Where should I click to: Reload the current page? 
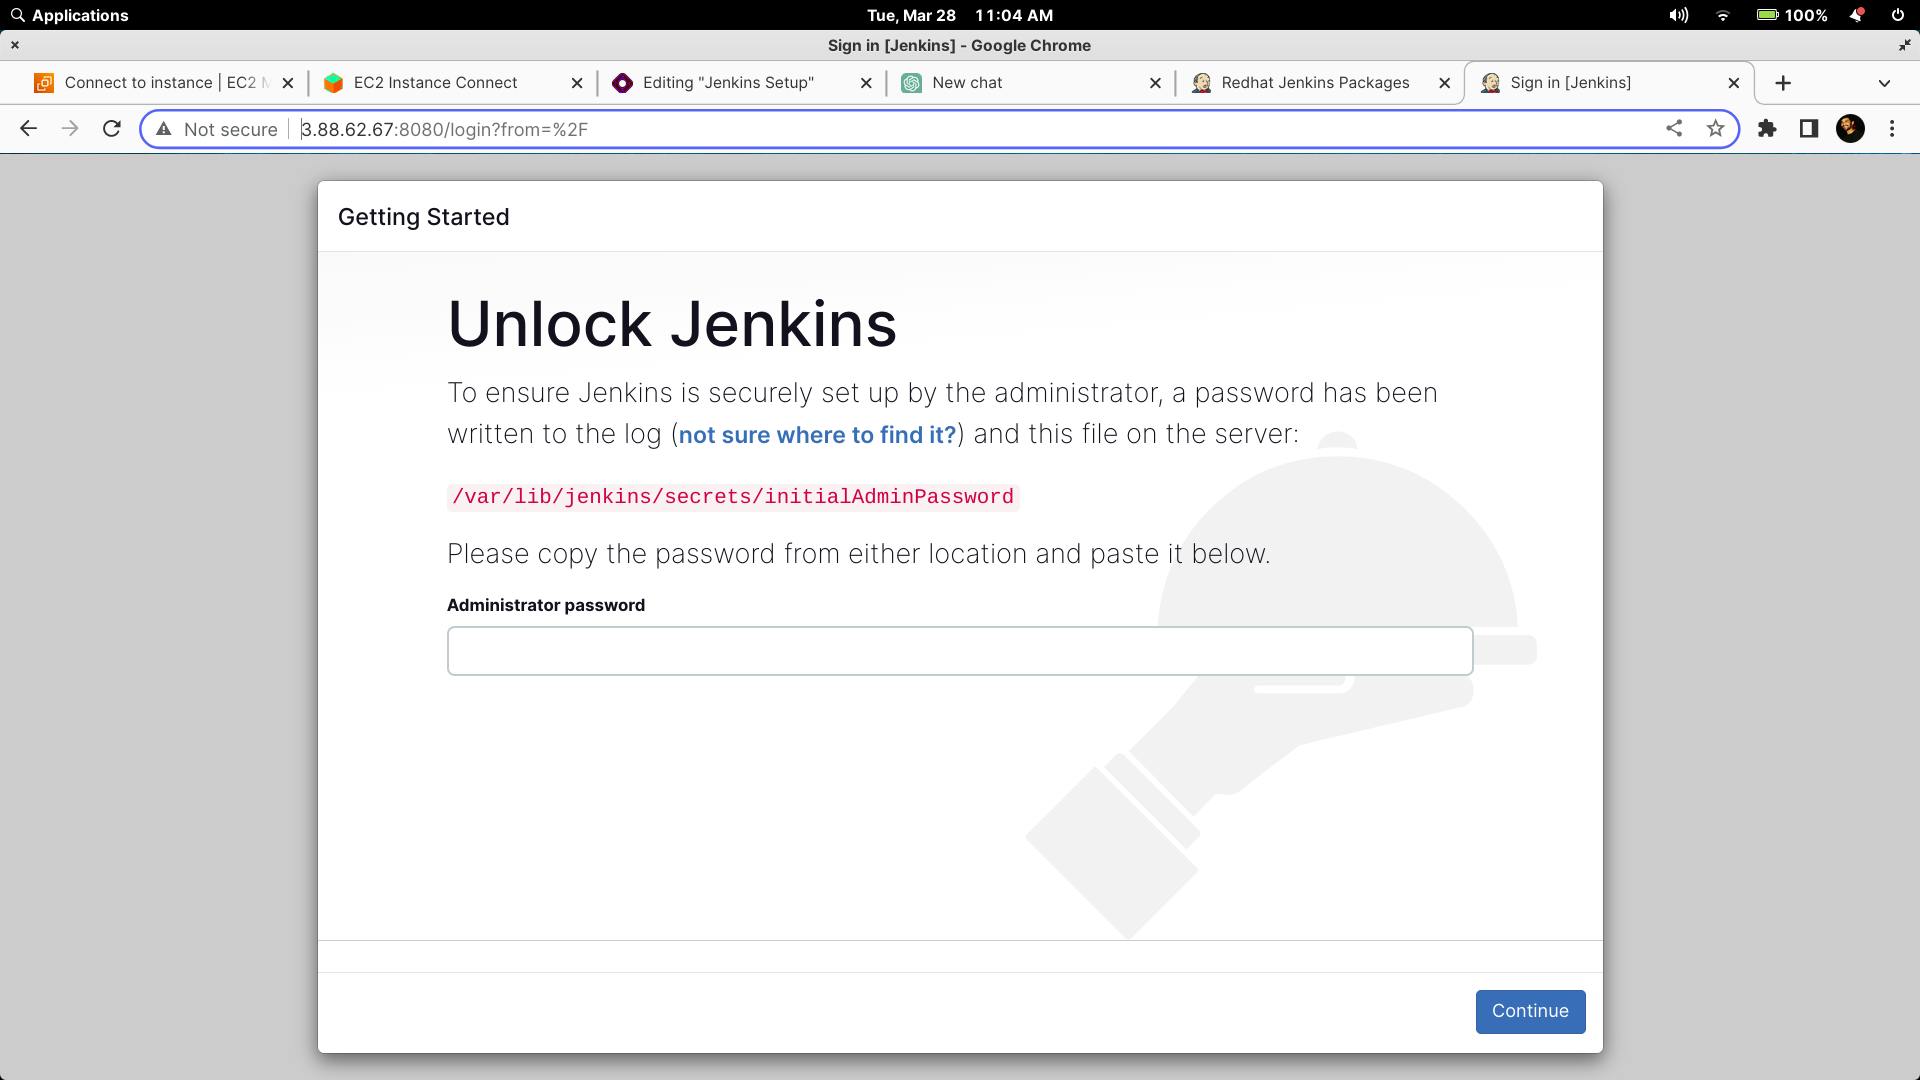coord(112,129)
